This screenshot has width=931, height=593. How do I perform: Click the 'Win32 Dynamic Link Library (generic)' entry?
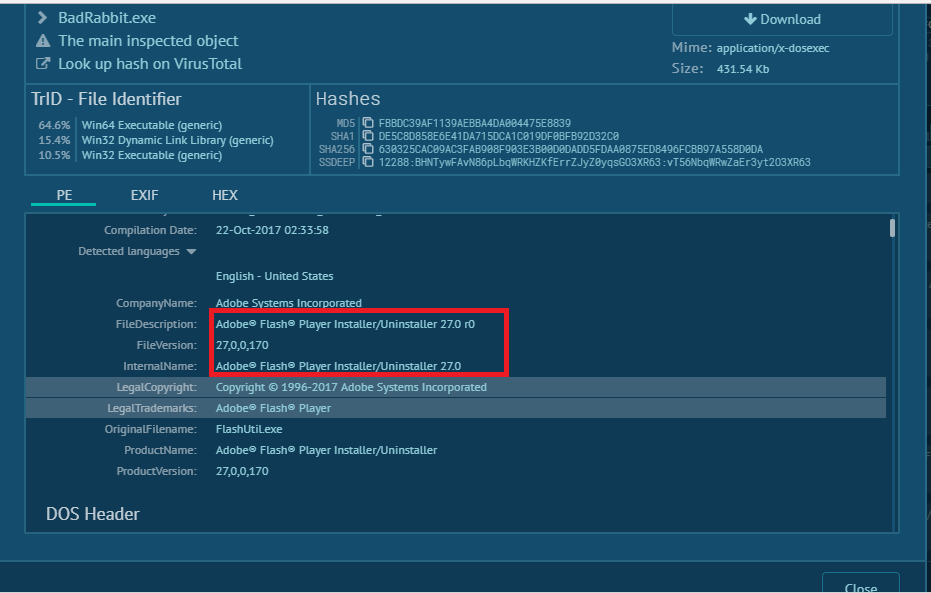(178, 140)
